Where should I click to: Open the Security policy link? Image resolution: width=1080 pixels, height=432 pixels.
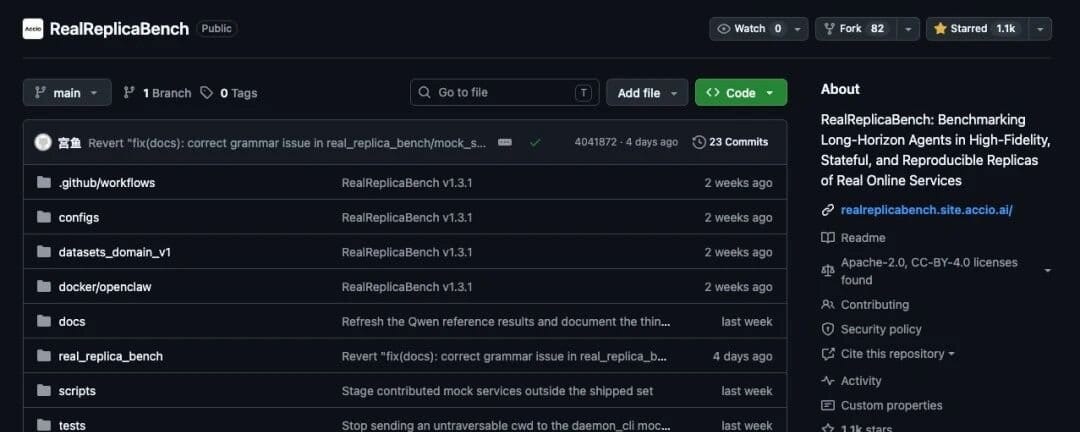(881, 329)
